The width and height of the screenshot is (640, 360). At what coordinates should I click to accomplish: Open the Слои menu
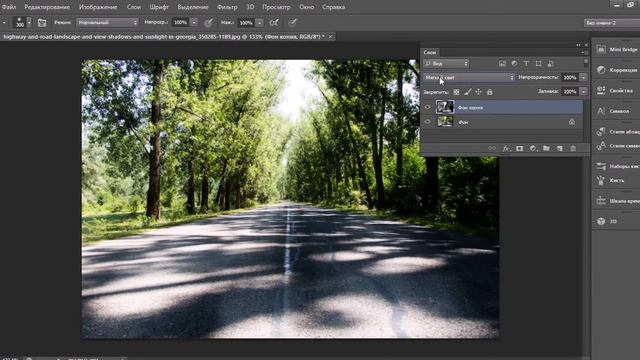click(x=133, y=7)
